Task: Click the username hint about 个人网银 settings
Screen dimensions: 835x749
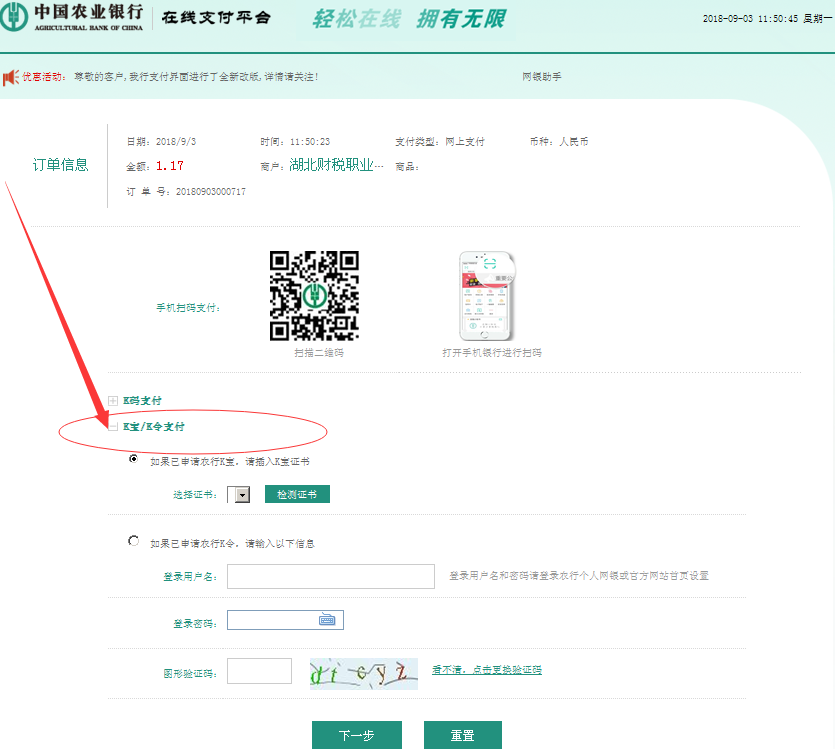Action: tap(579, 575)
